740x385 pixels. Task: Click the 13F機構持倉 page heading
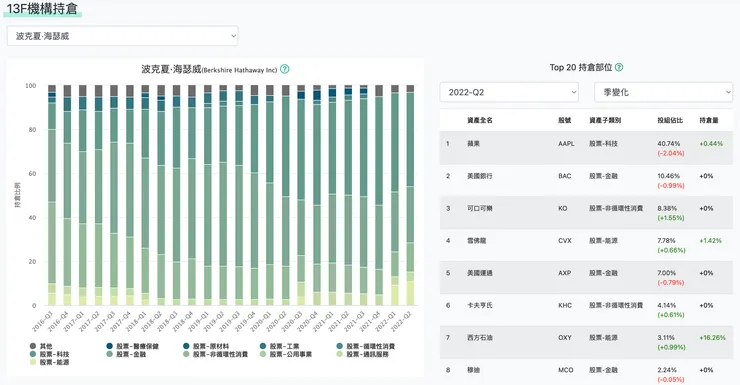(42, 8)
